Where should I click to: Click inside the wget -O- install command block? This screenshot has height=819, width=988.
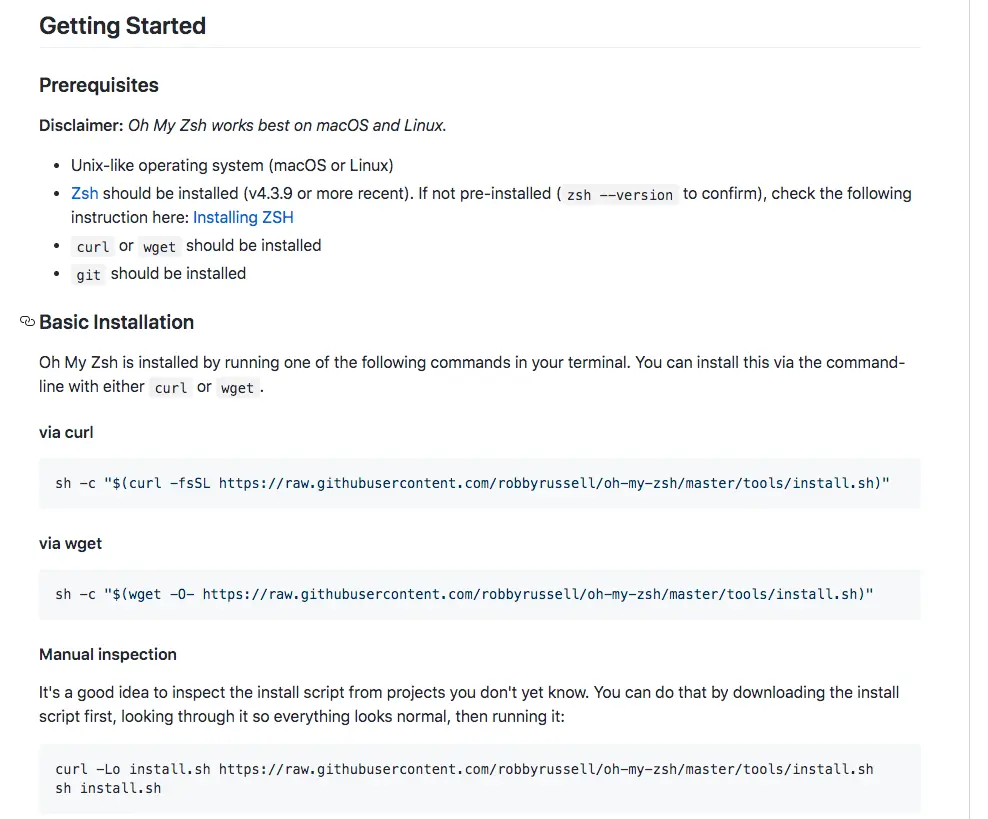[x=464, y=594]
